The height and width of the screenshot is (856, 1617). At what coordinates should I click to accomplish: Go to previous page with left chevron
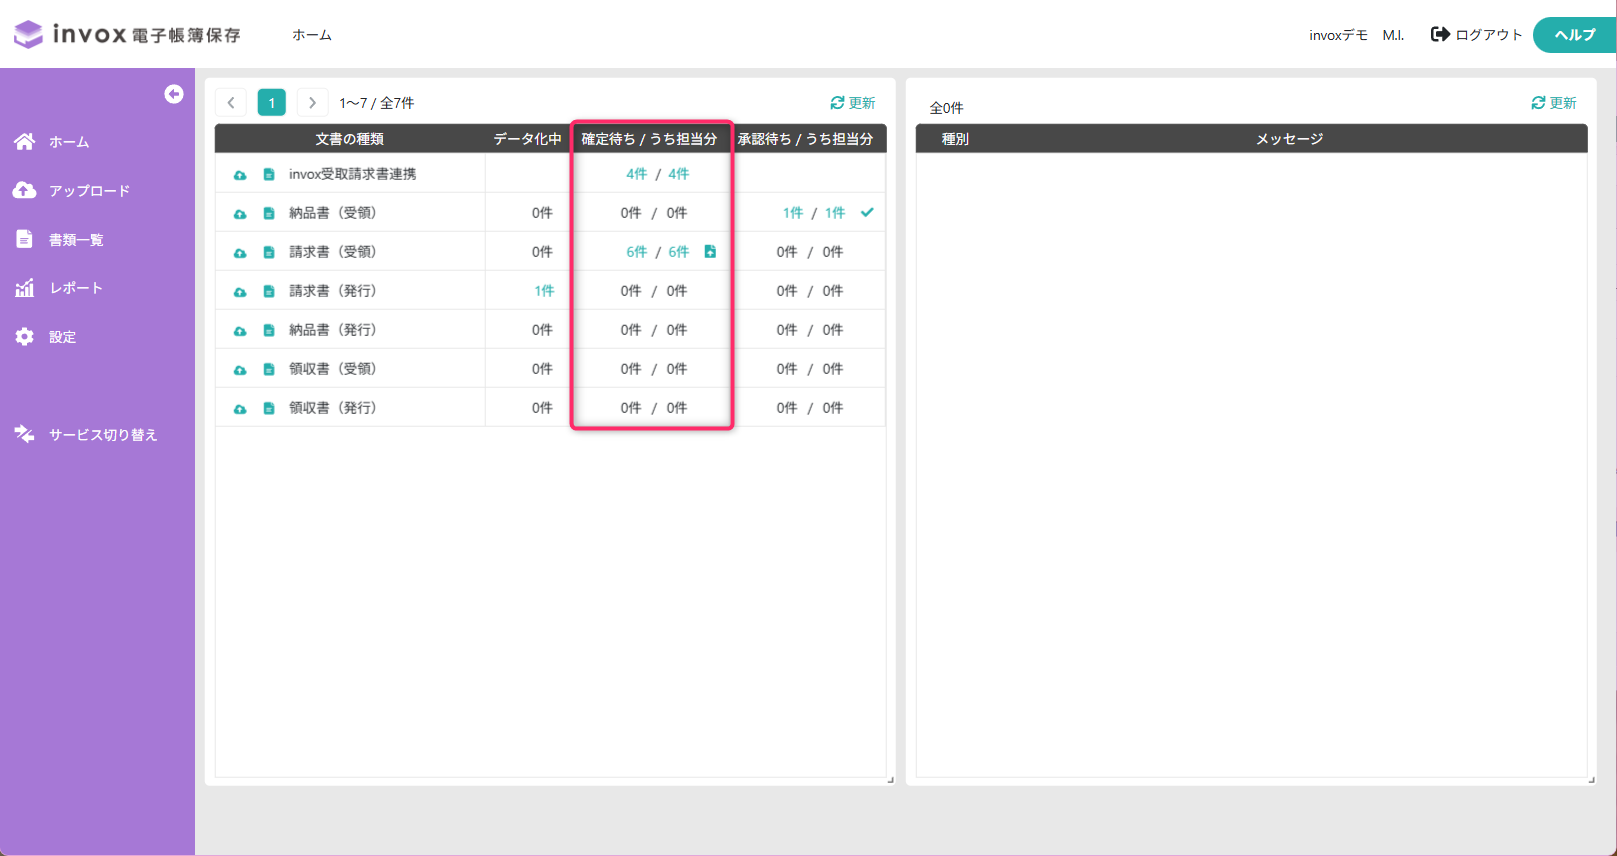pos(231,102)
